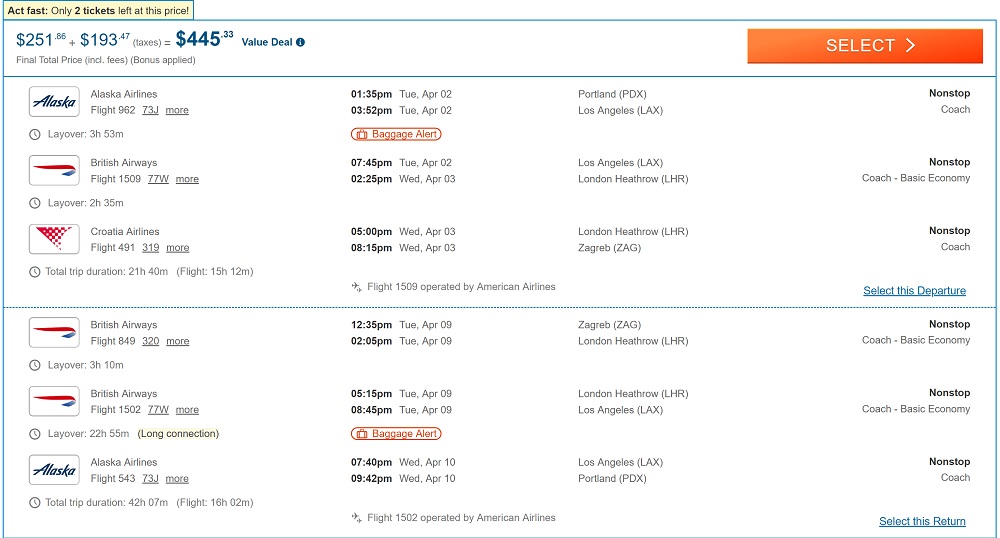1000x538 pixels.
Task: Click the Baggage Alert badge under Flight 1502
Action: point(396,434)
